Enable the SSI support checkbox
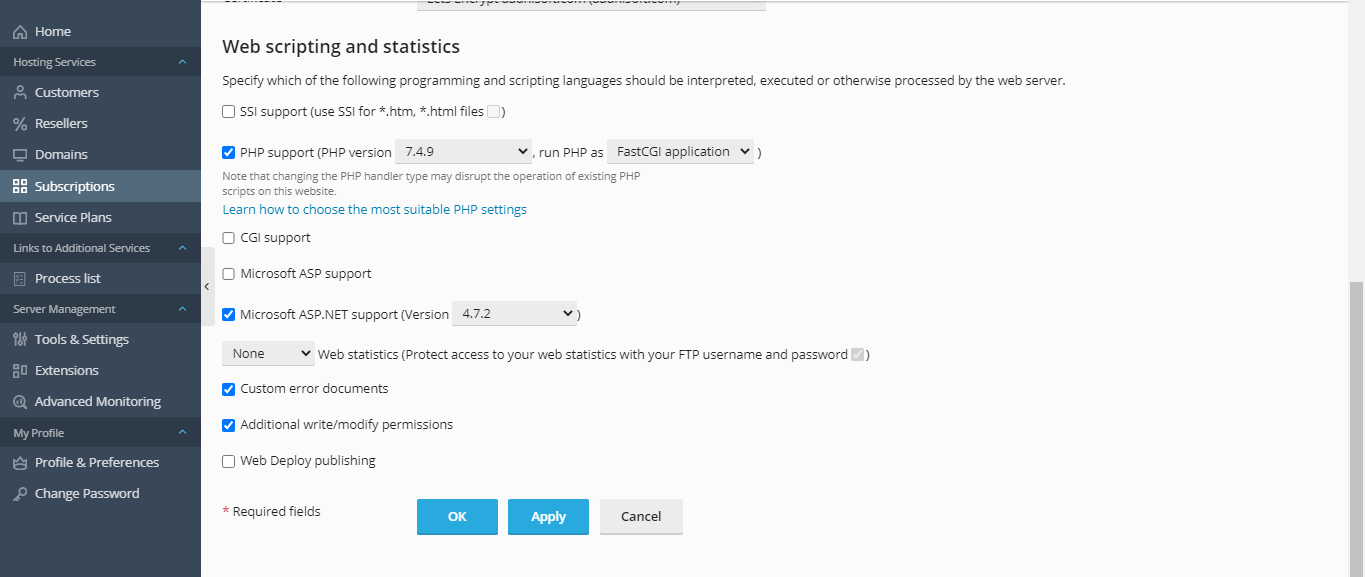 point(229,112)
